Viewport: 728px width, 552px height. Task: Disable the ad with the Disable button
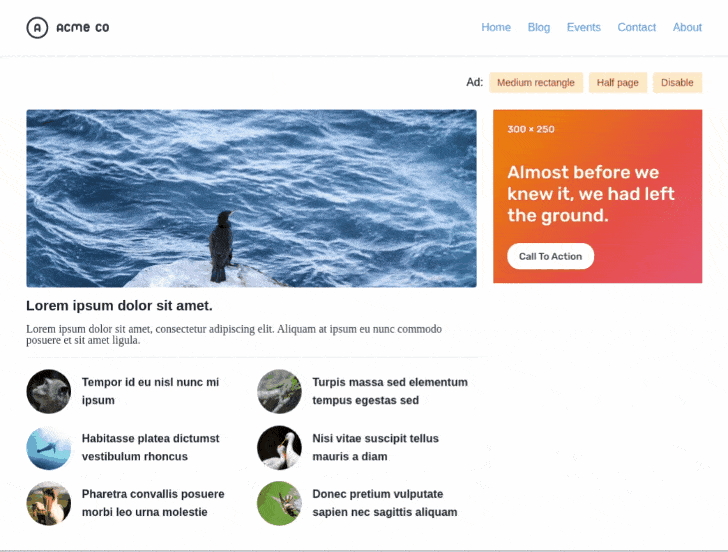click(677, 83)
